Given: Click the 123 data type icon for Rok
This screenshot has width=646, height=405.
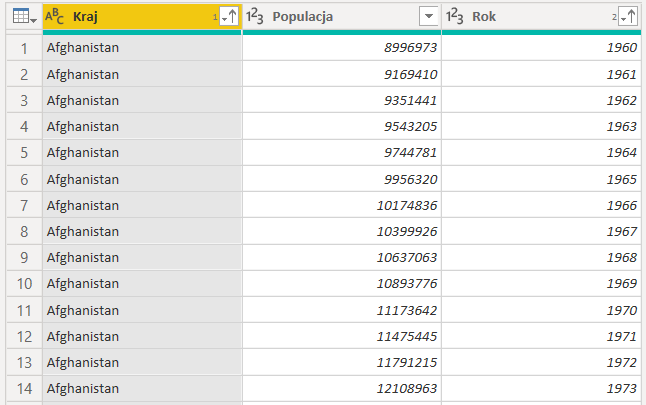Looking at the screenshot, I should [x=456, y=17].
